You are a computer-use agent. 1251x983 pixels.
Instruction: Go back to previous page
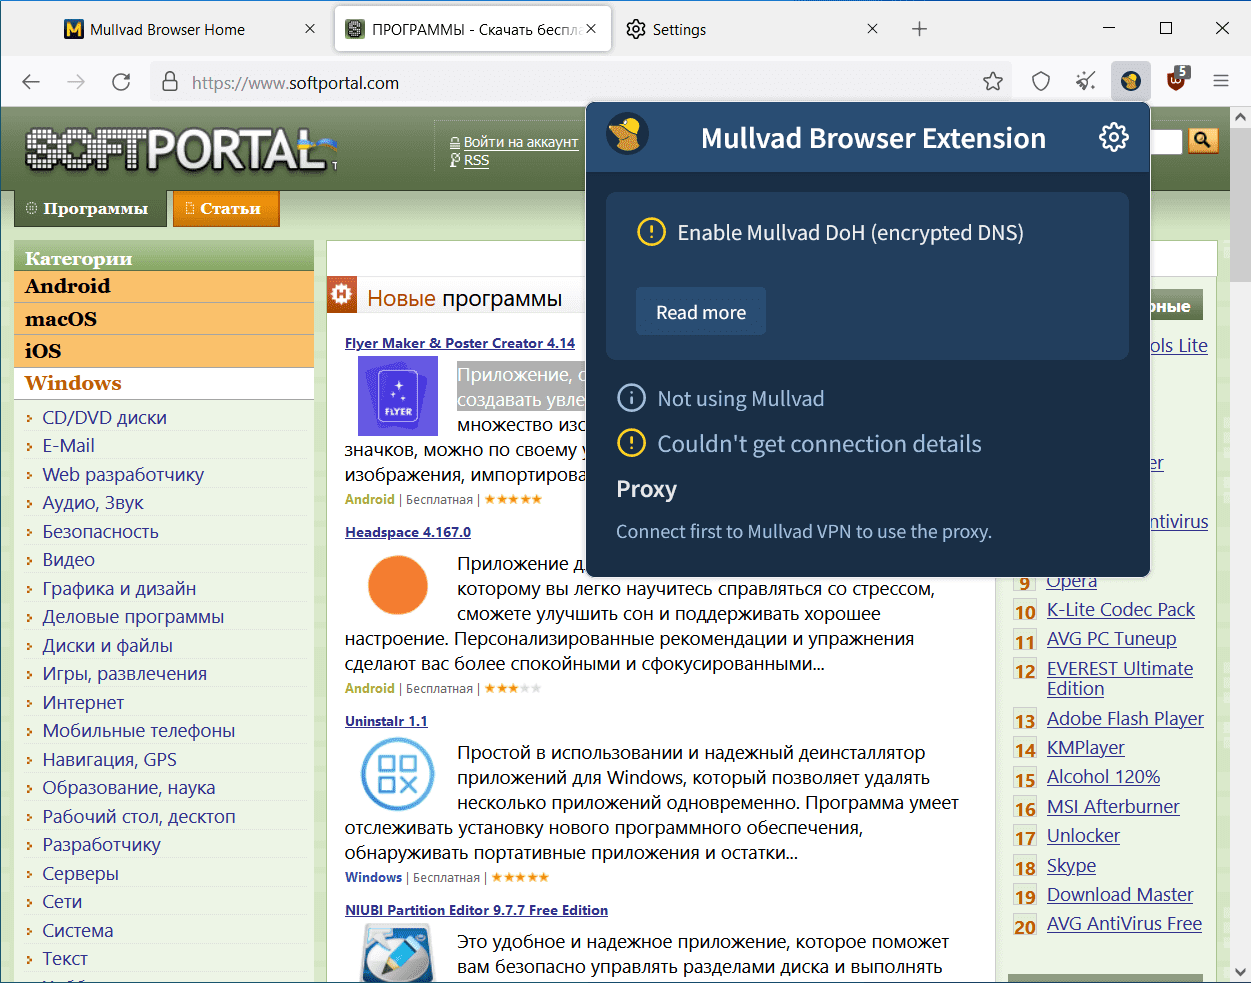click(x=31, y=82)
